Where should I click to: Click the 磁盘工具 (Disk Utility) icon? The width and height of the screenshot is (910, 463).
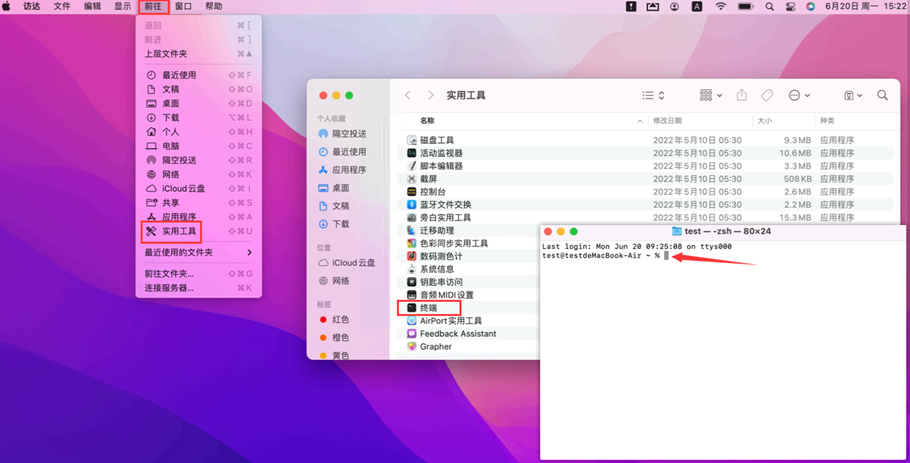pos(412,140)
